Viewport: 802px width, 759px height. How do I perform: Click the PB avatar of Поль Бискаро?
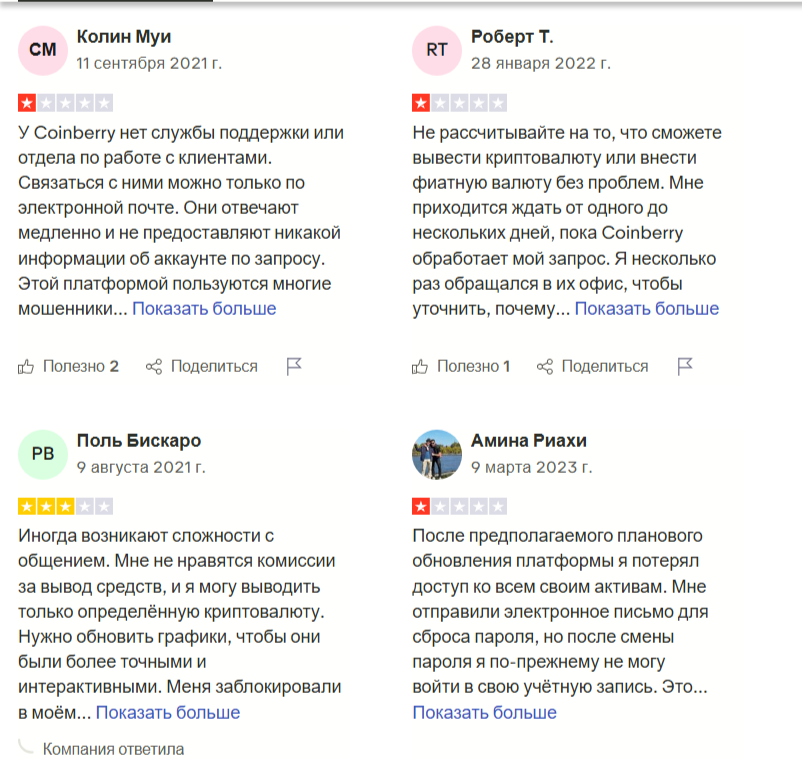point(43,454)
